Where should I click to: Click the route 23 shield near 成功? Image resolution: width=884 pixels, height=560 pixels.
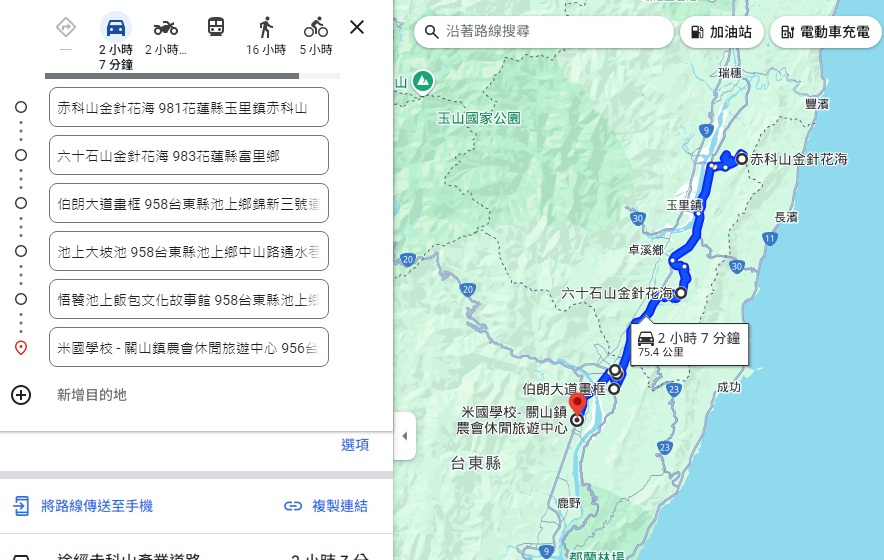(x=674, y=389)
